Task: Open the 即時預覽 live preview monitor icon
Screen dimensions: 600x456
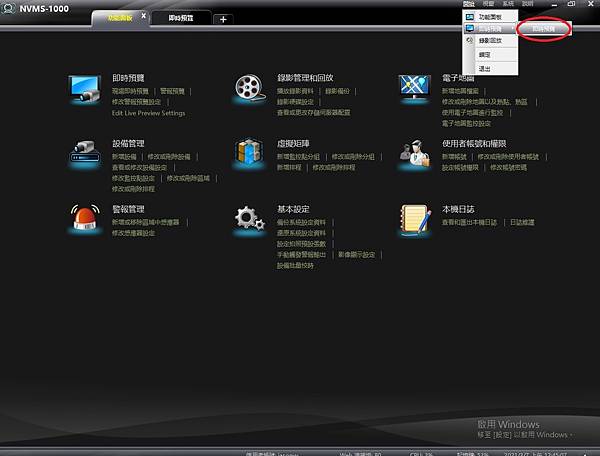Action: click(x=85, y=88)
